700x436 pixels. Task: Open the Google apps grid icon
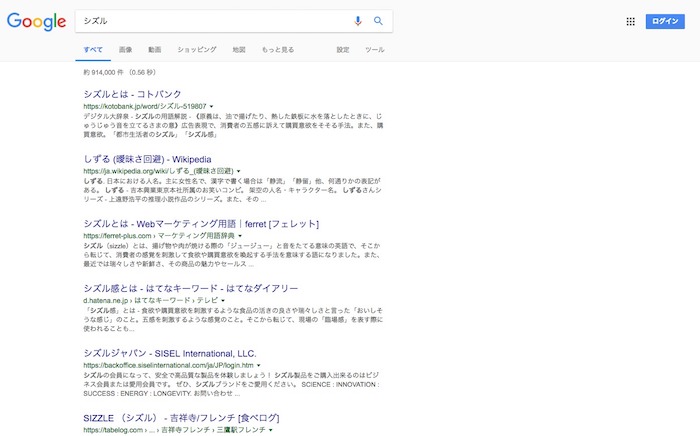click(630, 21)
